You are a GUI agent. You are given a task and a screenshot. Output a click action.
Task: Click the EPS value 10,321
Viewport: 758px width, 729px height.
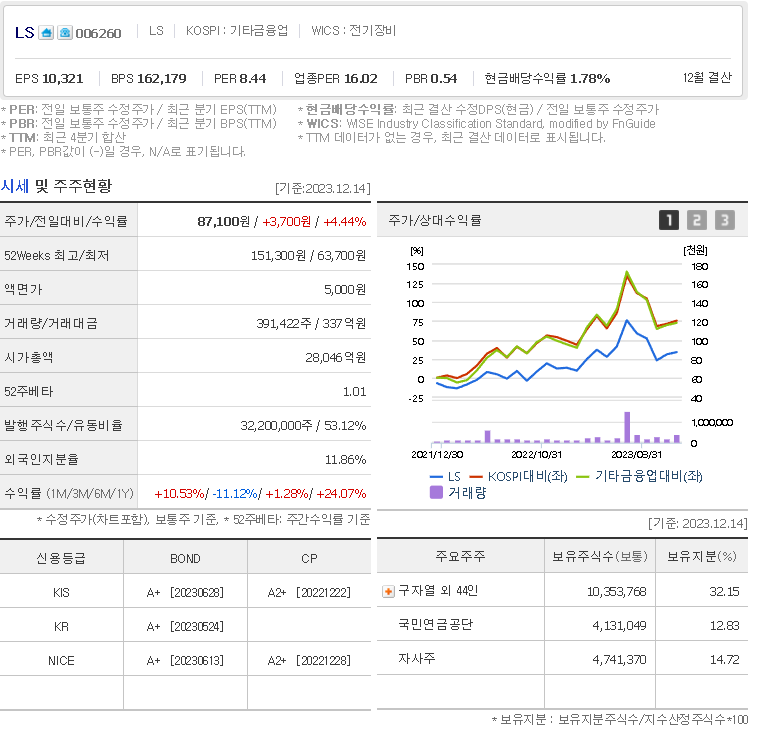(63, 78)
